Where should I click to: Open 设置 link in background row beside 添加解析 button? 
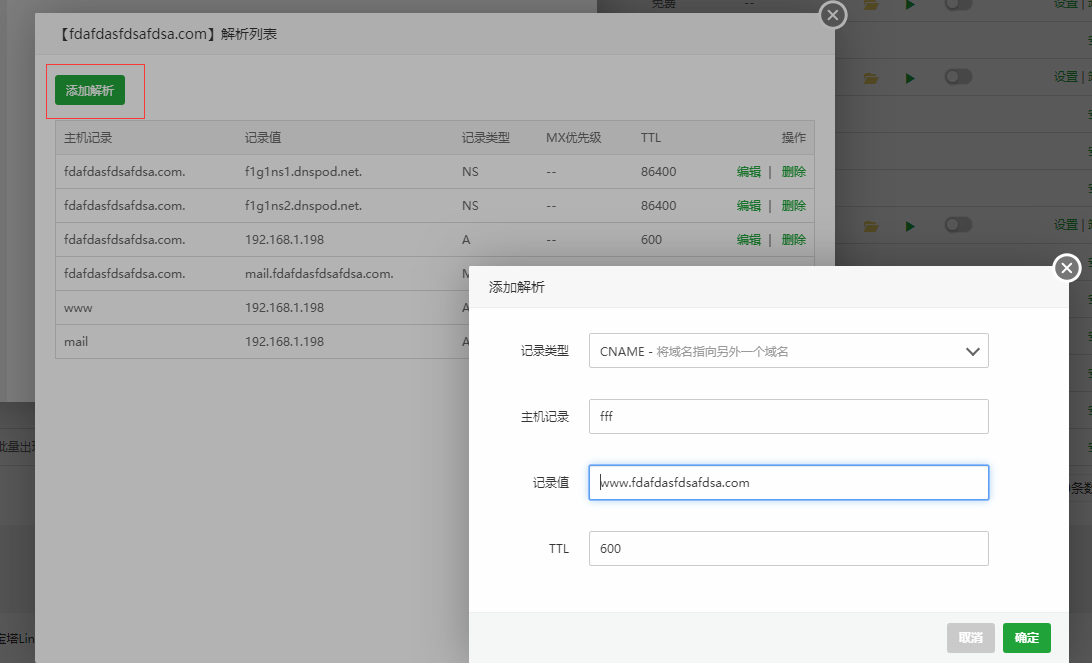pyautogui.click(x=1066, y=77)
